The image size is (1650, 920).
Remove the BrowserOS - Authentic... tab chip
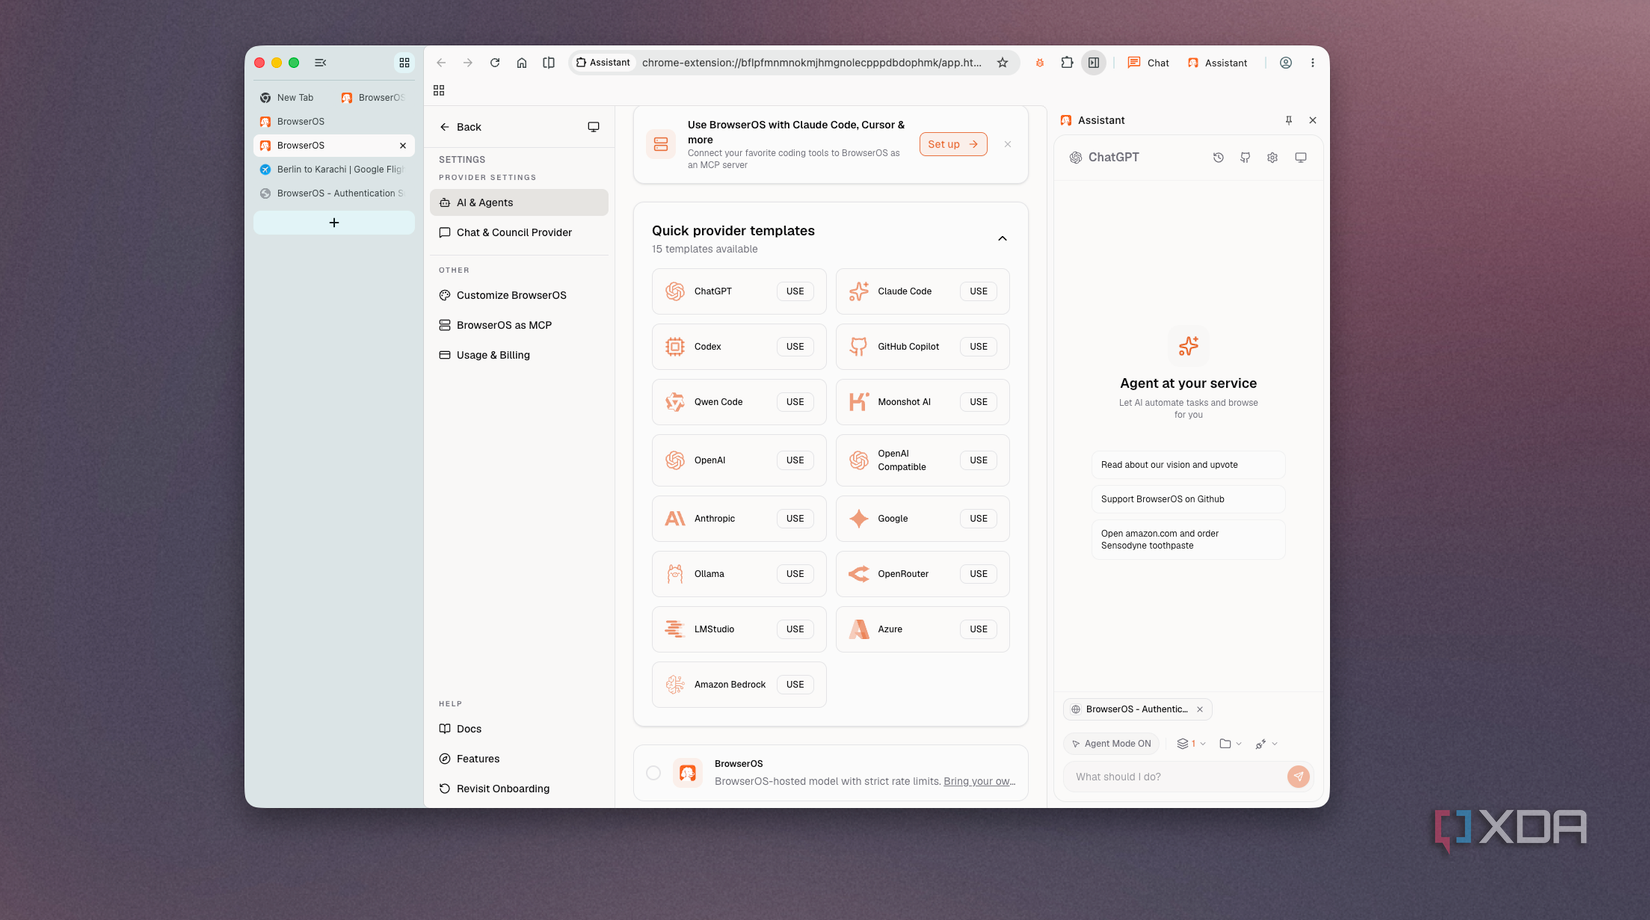(1200, 710)
